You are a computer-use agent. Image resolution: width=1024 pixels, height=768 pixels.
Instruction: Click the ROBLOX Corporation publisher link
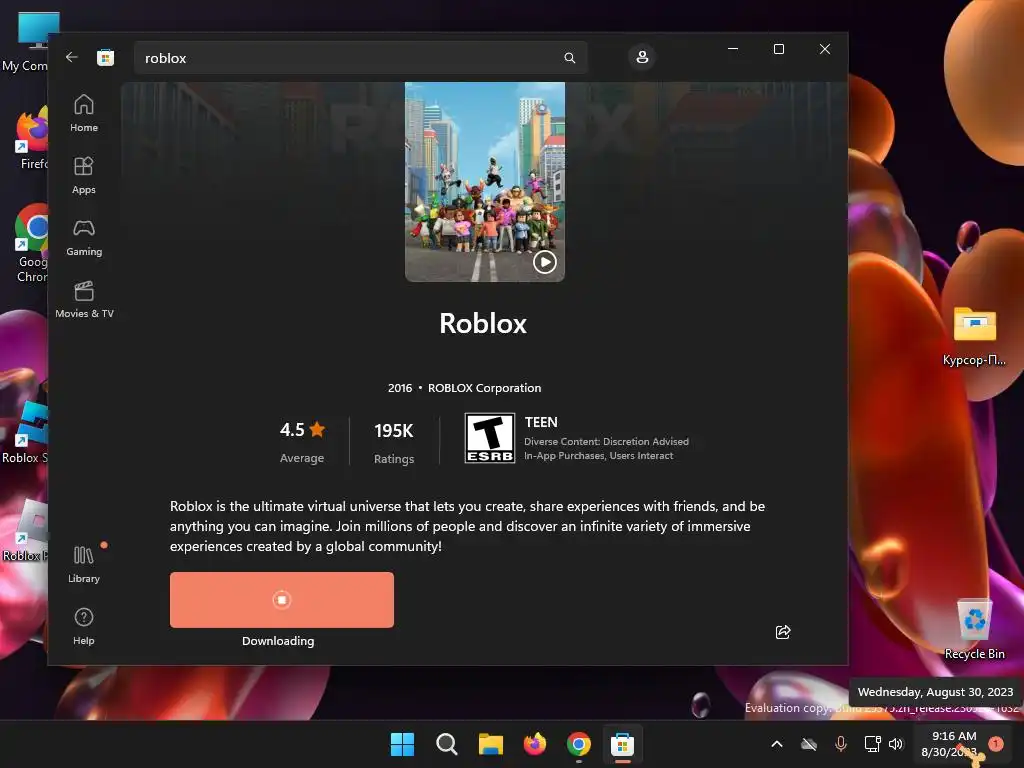485,388
